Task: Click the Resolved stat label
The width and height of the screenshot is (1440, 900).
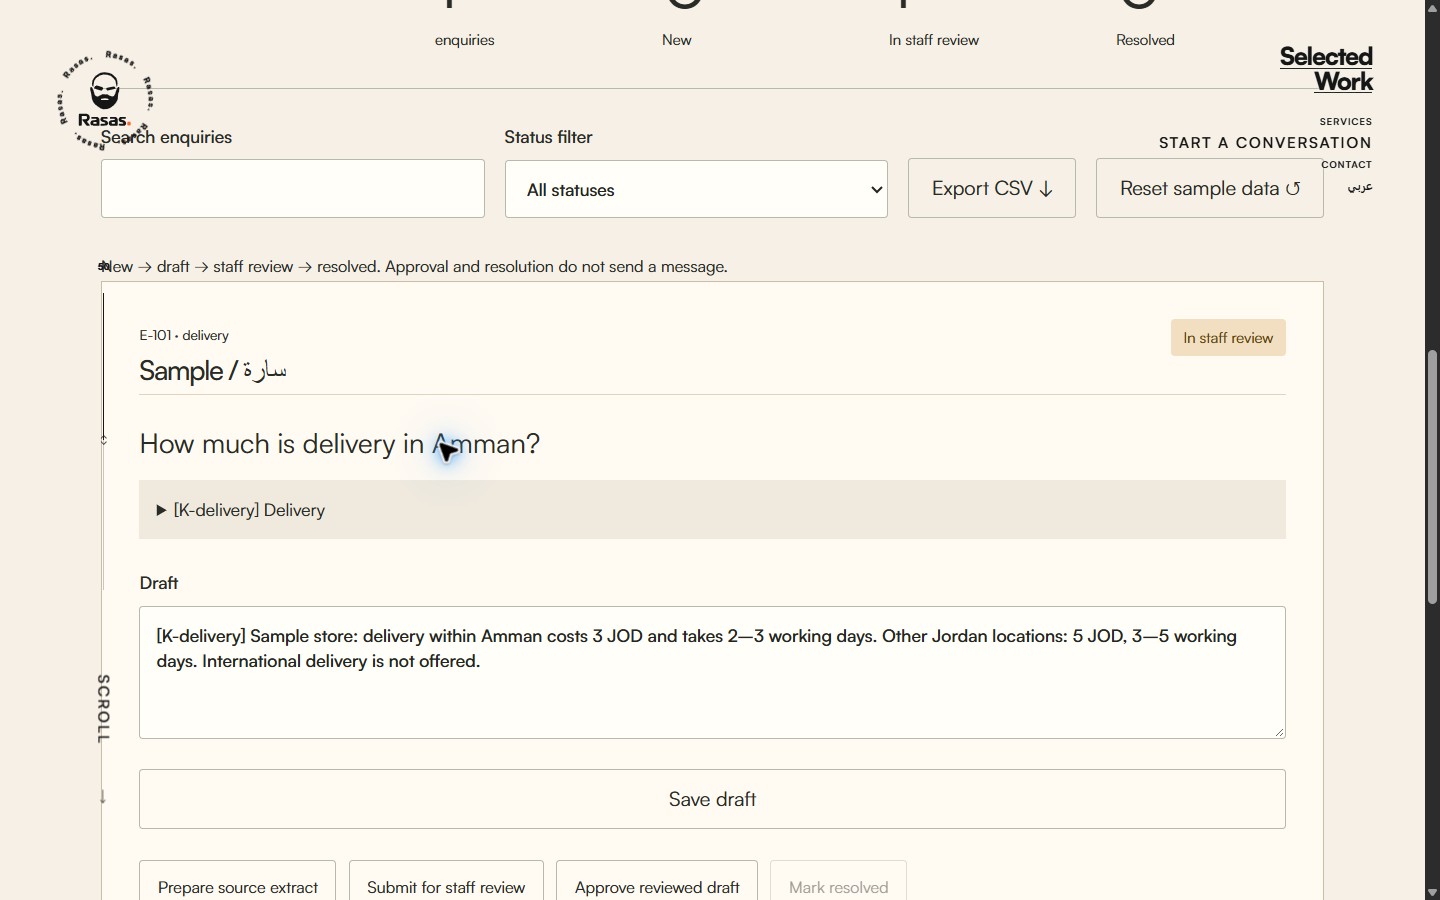Action: 1145,40
